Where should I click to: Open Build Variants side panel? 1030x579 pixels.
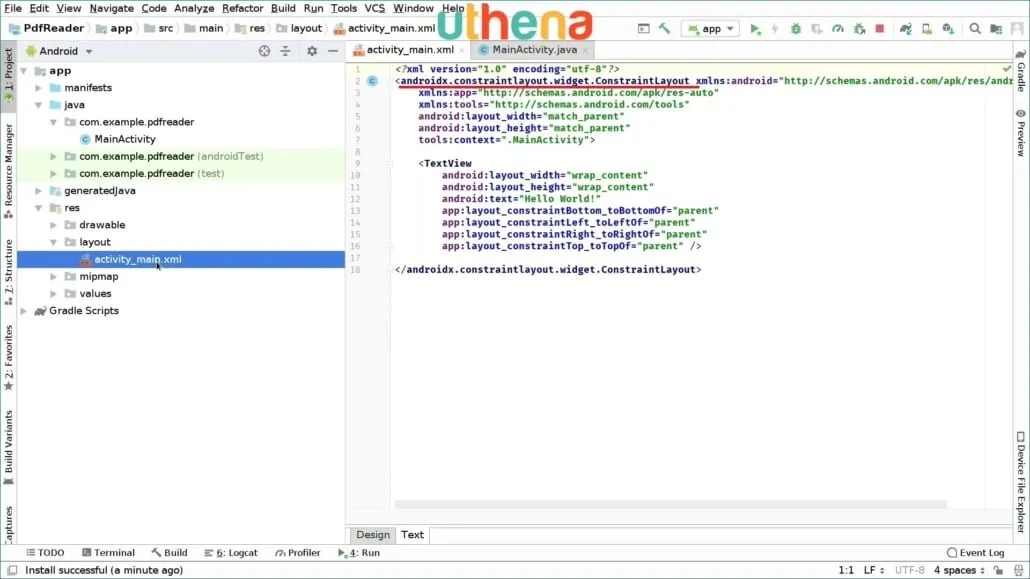click(9, 448)
